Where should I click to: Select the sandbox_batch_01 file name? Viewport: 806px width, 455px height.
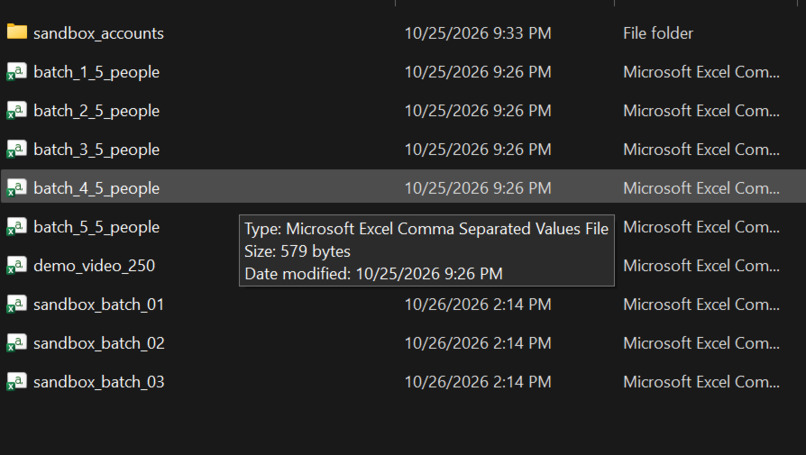click(99, 305)
